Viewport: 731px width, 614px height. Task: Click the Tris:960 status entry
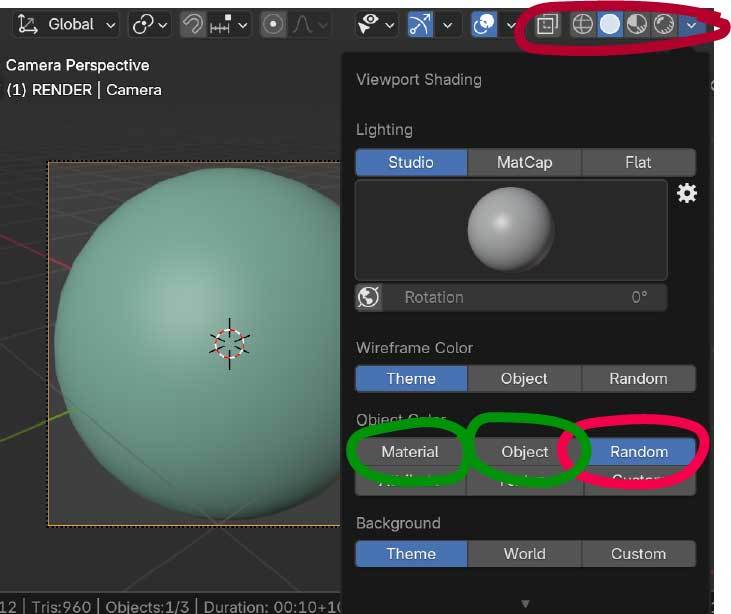pyautogui.click(x=61, y=607)
